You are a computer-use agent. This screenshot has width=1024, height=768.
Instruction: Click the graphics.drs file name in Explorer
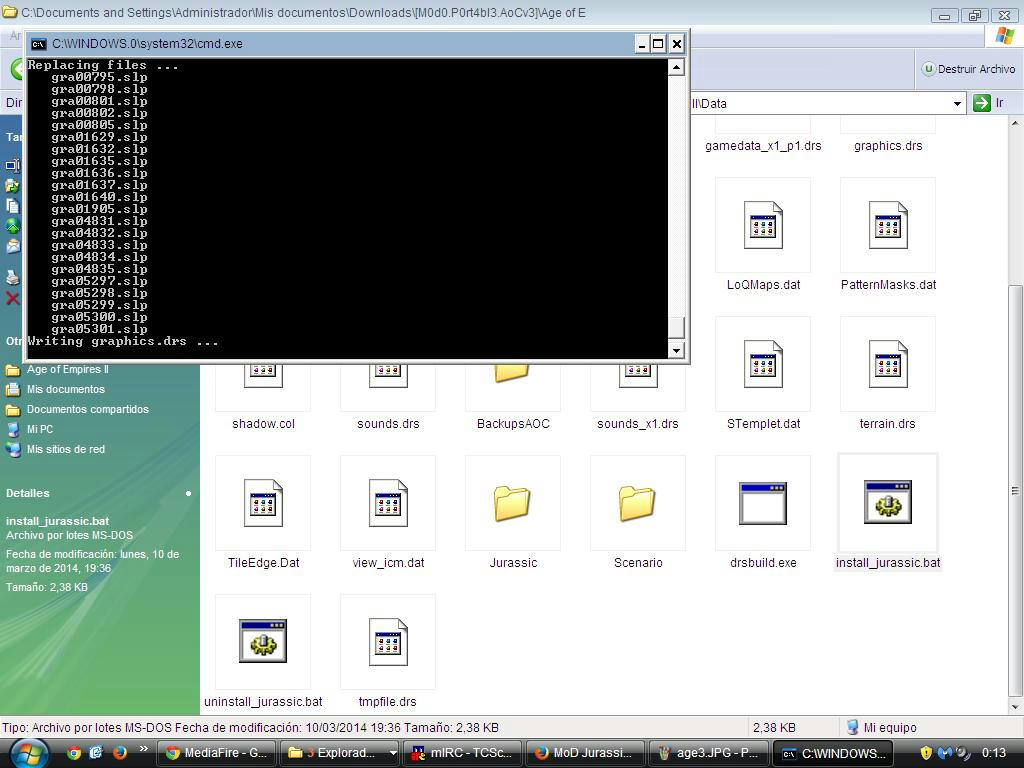888,146
